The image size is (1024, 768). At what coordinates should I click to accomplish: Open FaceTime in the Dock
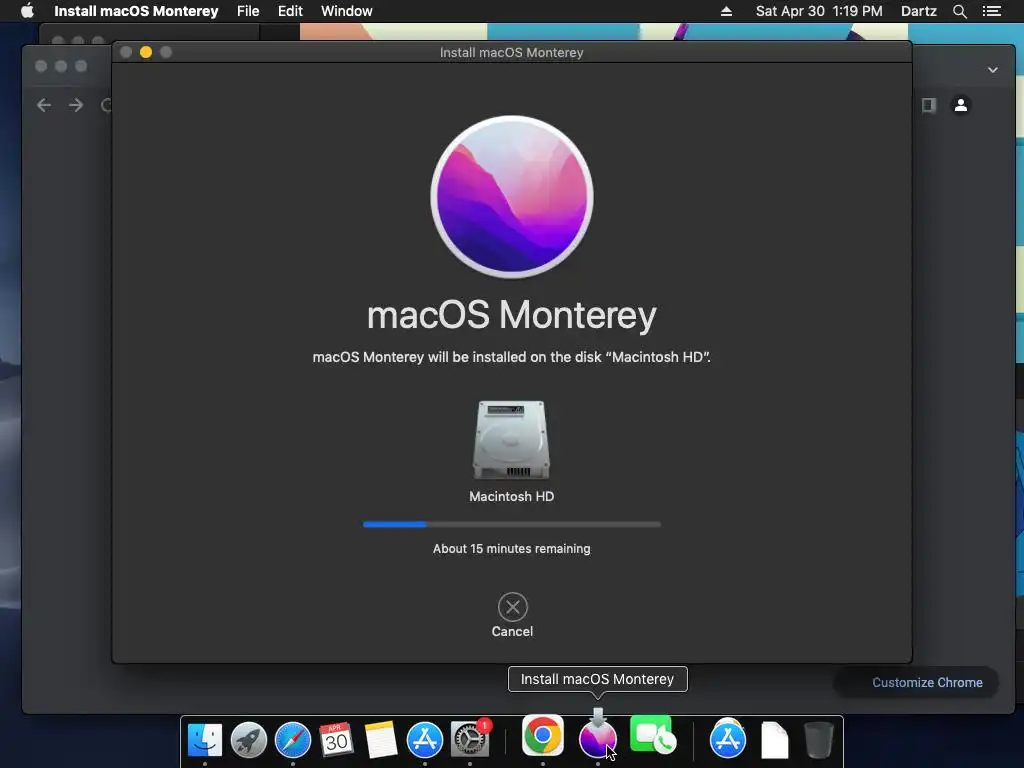pos(652,735)
